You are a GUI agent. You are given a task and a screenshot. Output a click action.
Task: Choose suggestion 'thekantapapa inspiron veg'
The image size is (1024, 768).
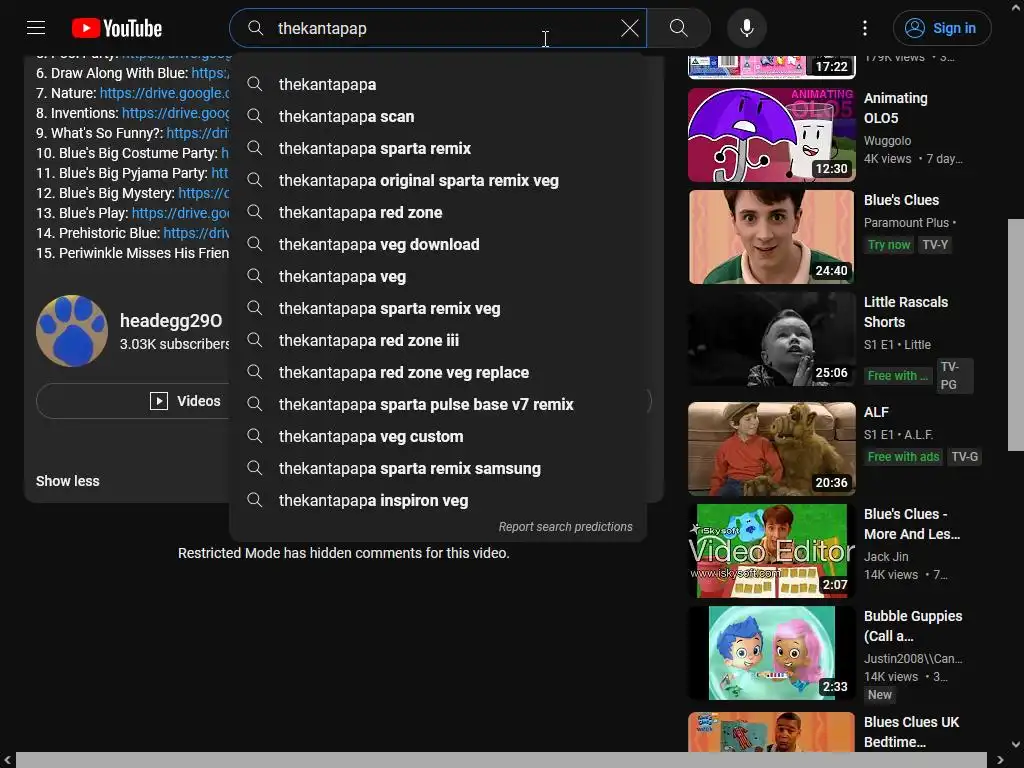coord(438,500)
